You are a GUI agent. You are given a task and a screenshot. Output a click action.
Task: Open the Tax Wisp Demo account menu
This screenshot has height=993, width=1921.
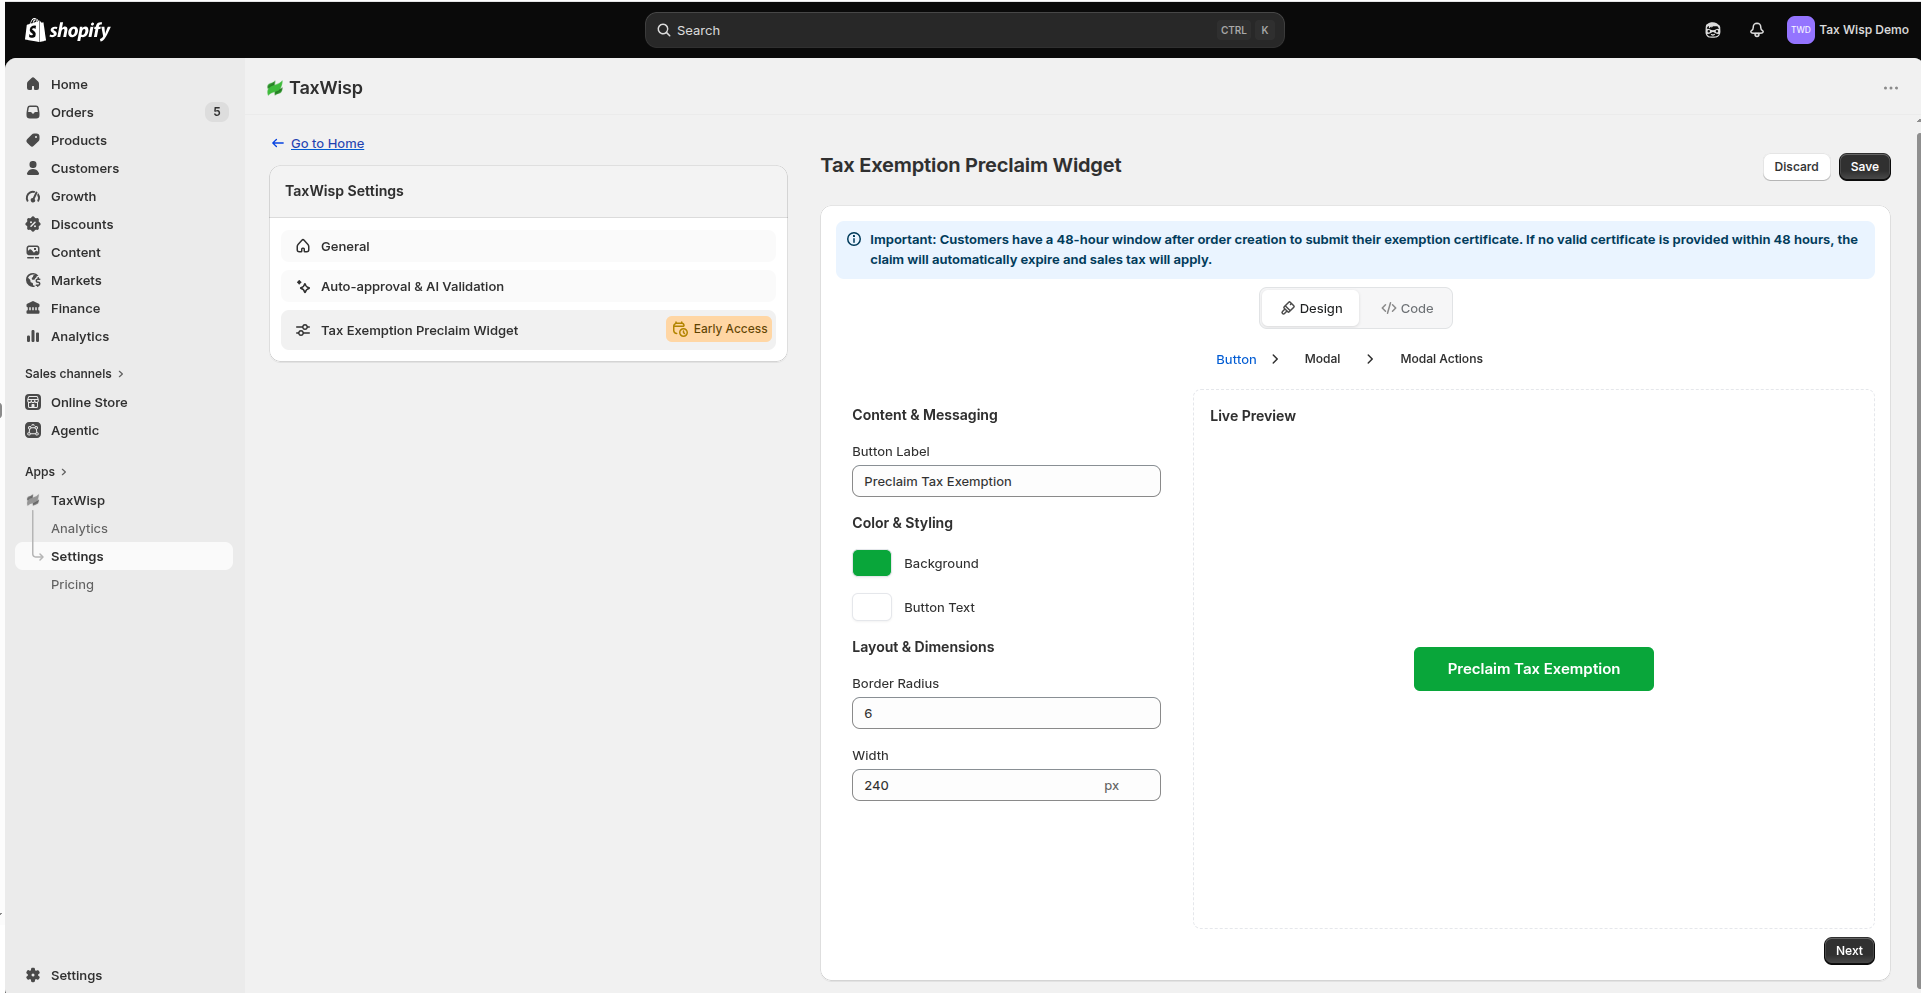[x=1848, y=30]
